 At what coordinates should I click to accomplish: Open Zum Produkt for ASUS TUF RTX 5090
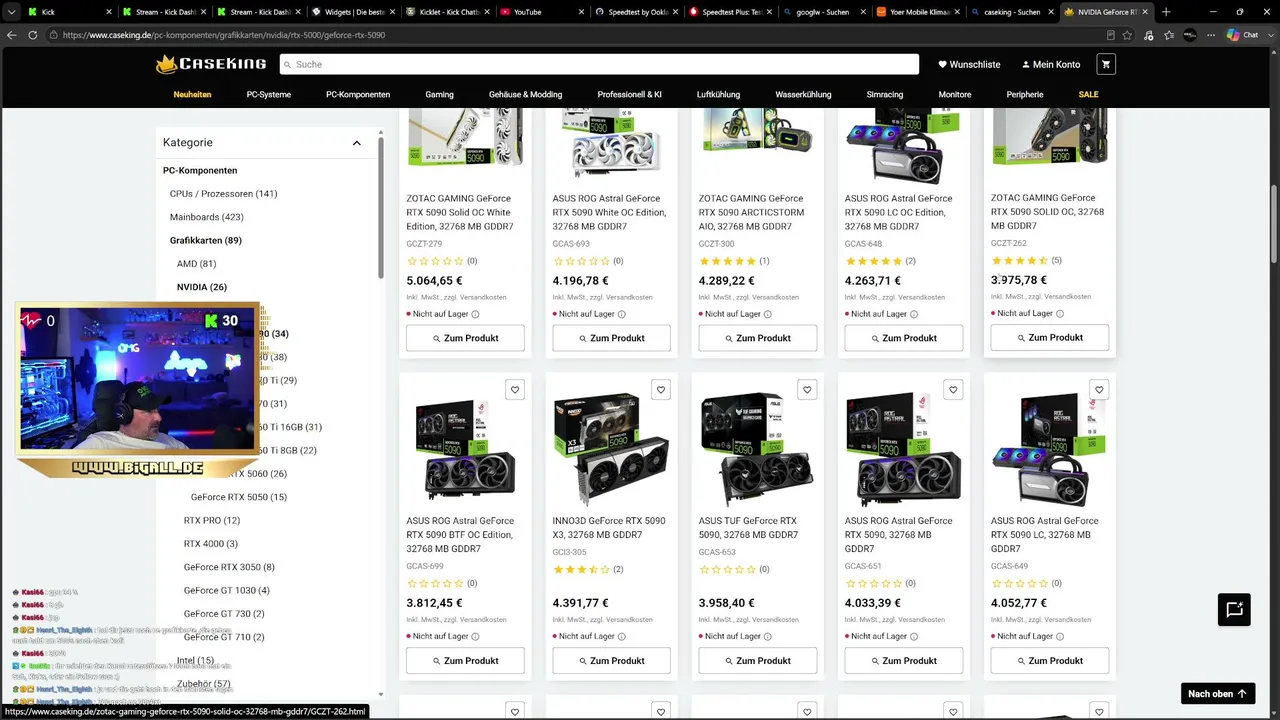[757, 661]
